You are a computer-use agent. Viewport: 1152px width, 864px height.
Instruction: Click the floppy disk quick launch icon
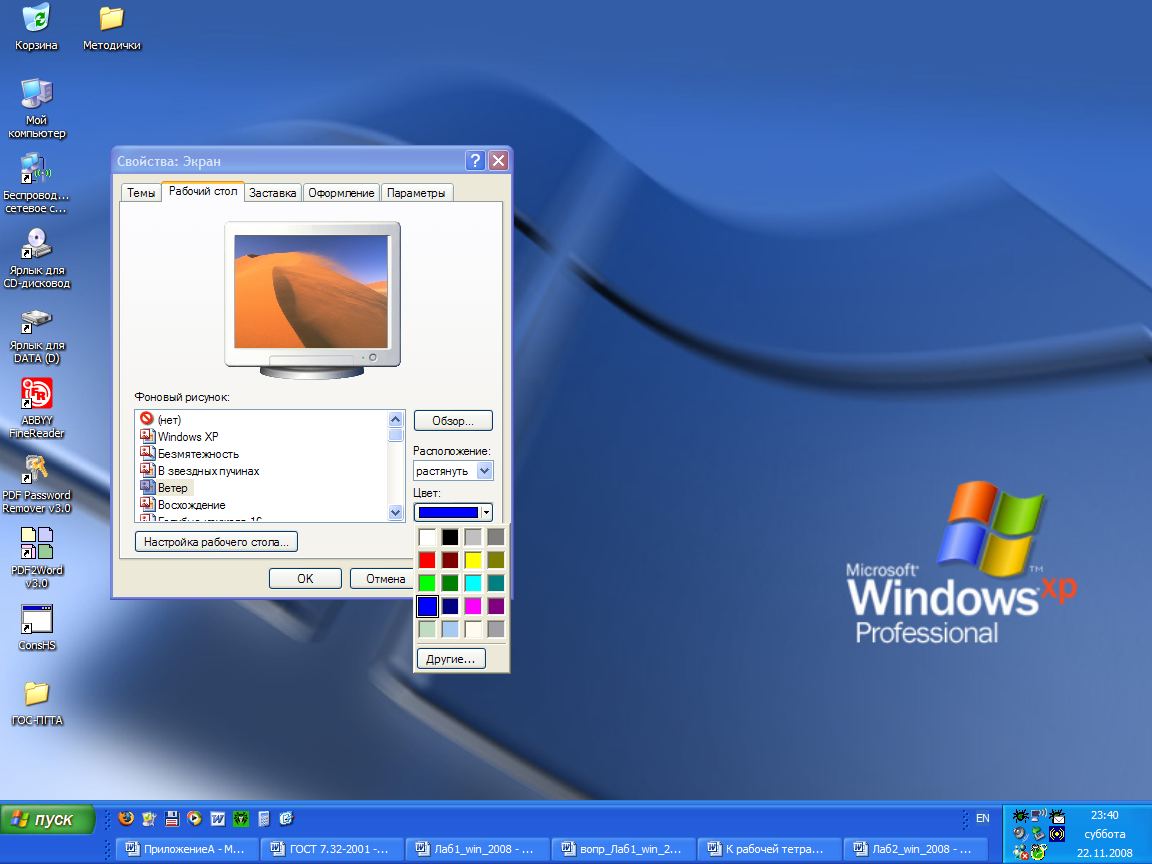click(172, 818)
